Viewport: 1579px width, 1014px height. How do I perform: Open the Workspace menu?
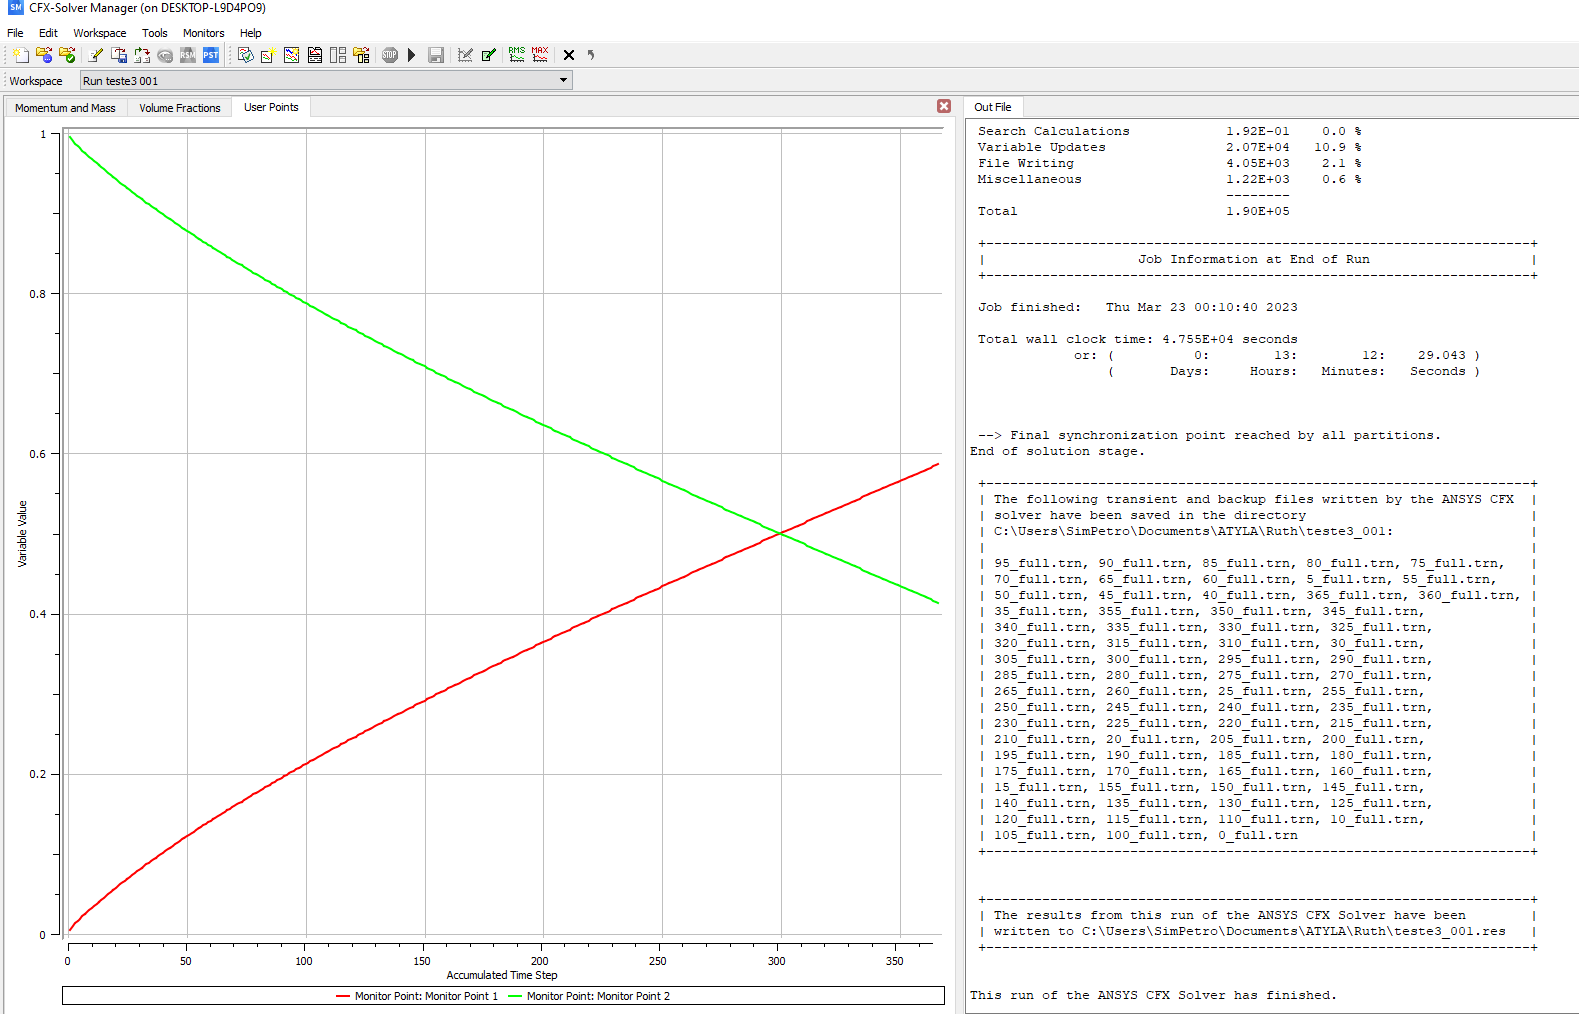(x=100, y=33)
